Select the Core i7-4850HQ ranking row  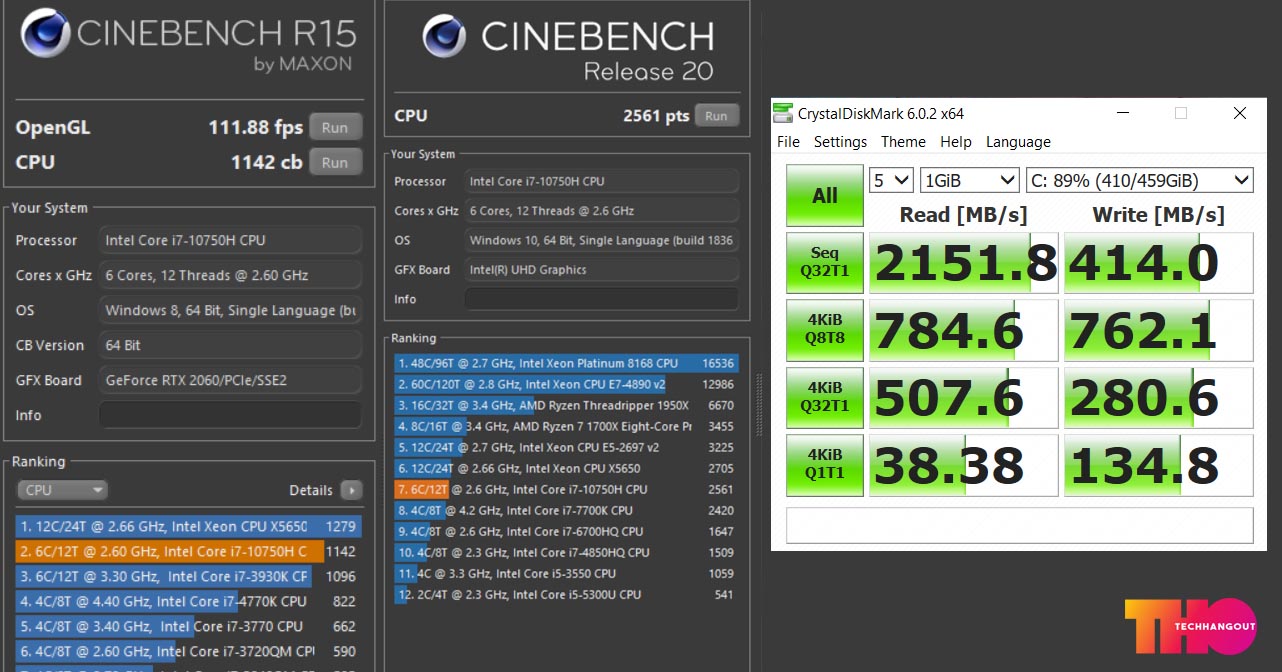coord(566,552)
